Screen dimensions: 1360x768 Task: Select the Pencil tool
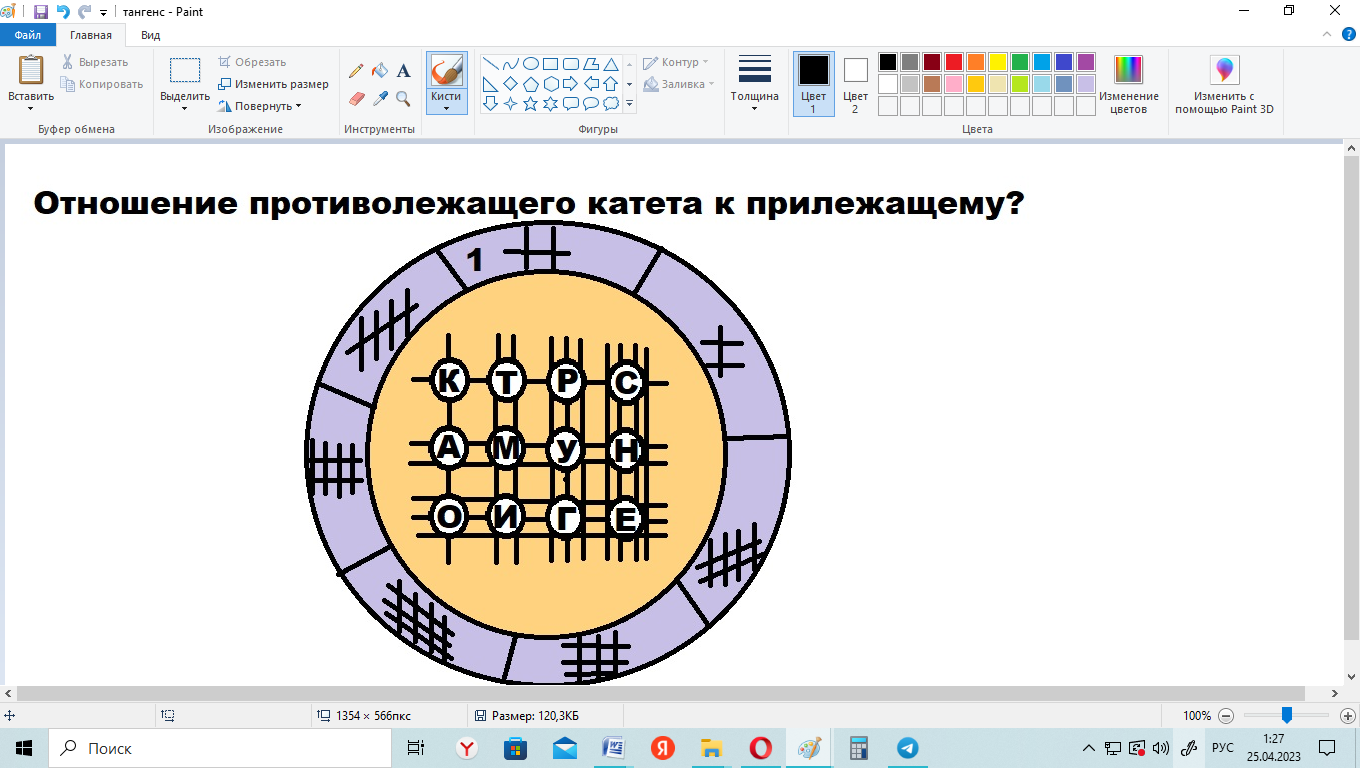click(x=356, y=71)
